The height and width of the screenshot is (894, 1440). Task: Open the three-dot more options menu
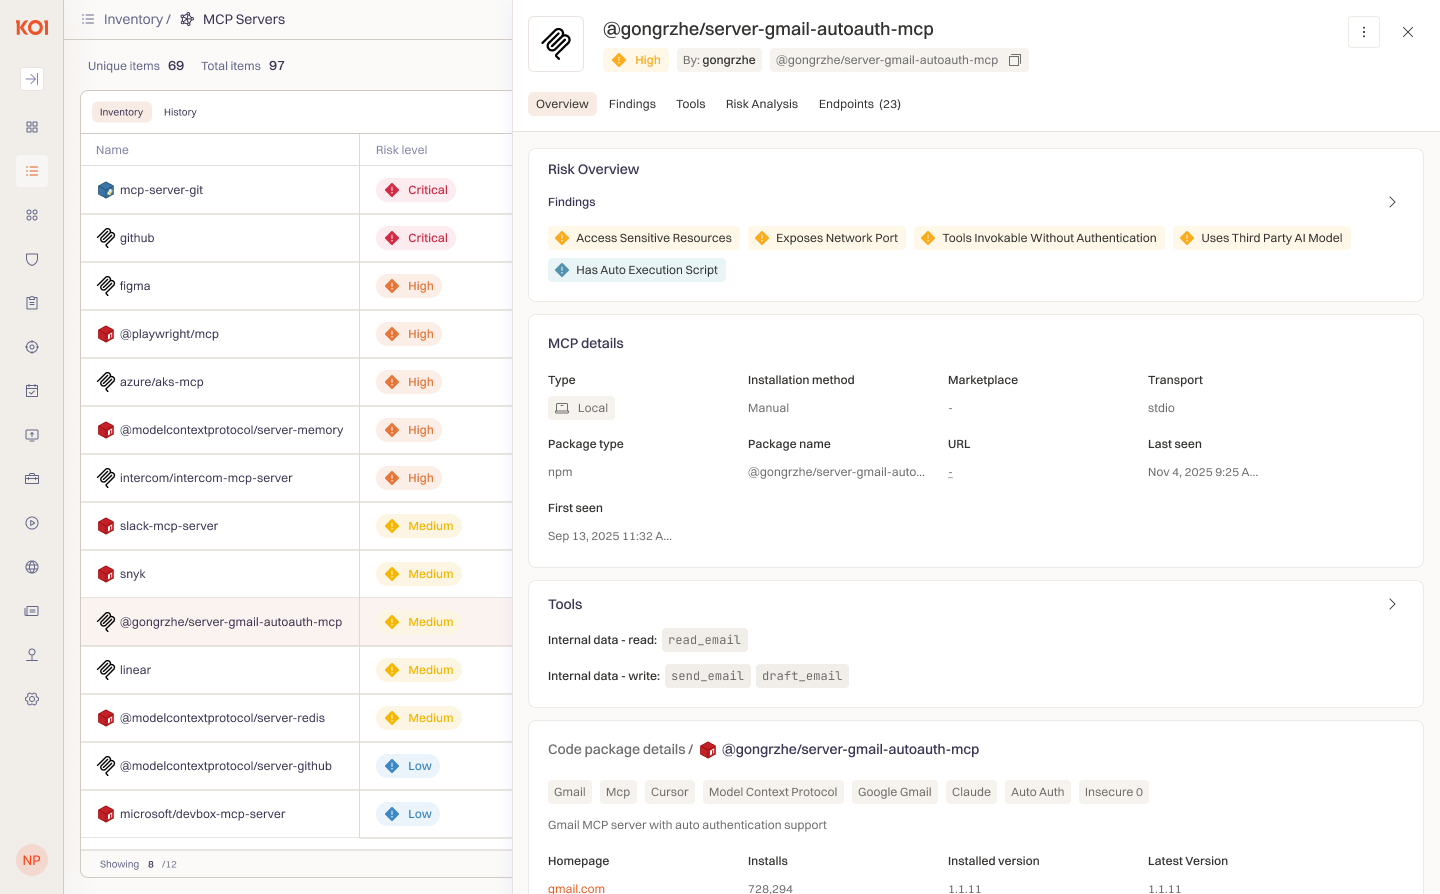[1364, 32]
